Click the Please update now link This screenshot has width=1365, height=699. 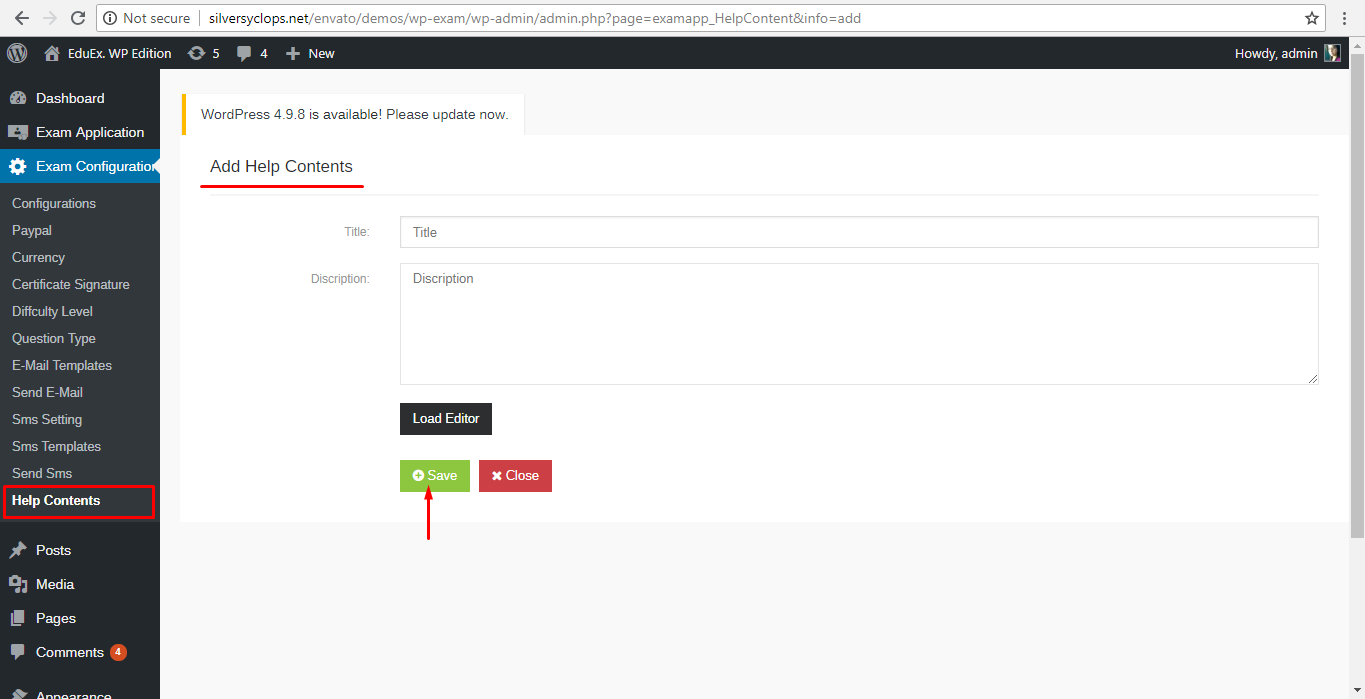coord(447,114)
